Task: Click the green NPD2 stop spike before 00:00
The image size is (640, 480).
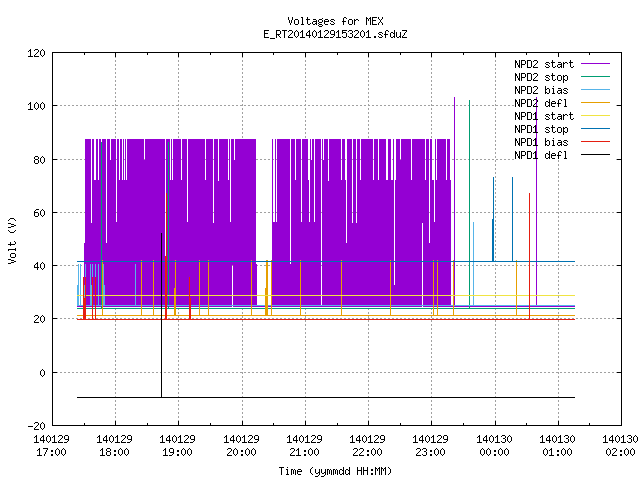Action: 469,204
